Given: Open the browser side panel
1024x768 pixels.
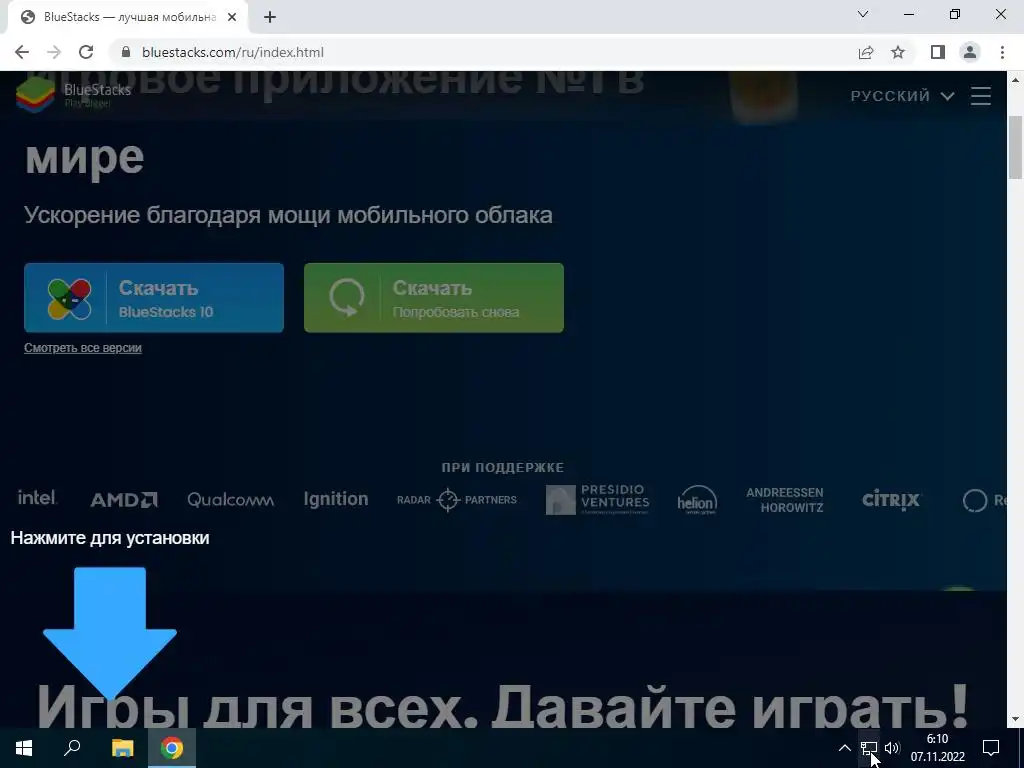Looking at the screenshot, I should (938, 52).
